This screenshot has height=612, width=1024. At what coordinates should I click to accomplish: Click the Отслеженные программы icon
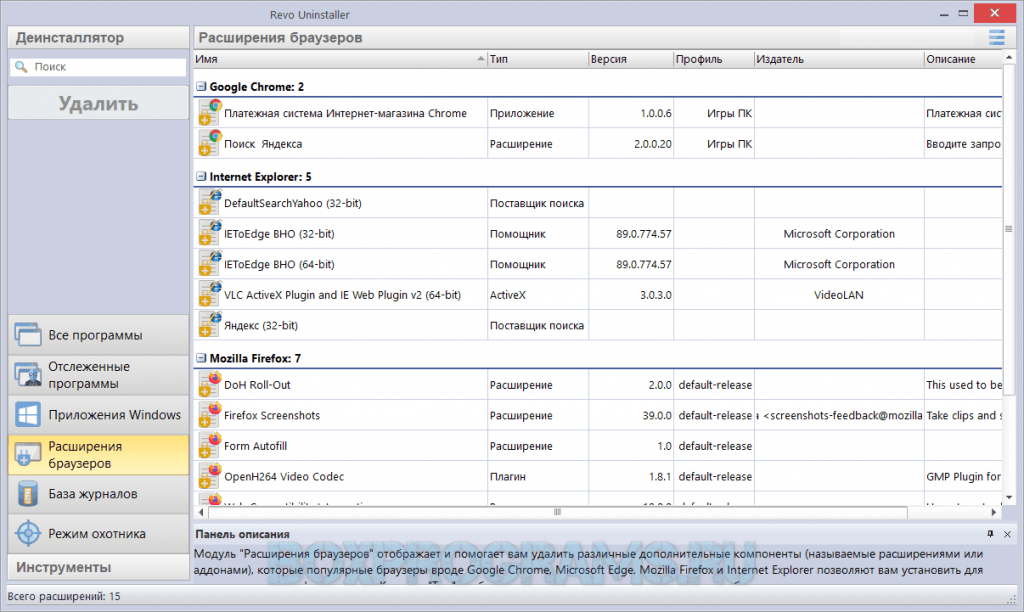tap(28, 375)
